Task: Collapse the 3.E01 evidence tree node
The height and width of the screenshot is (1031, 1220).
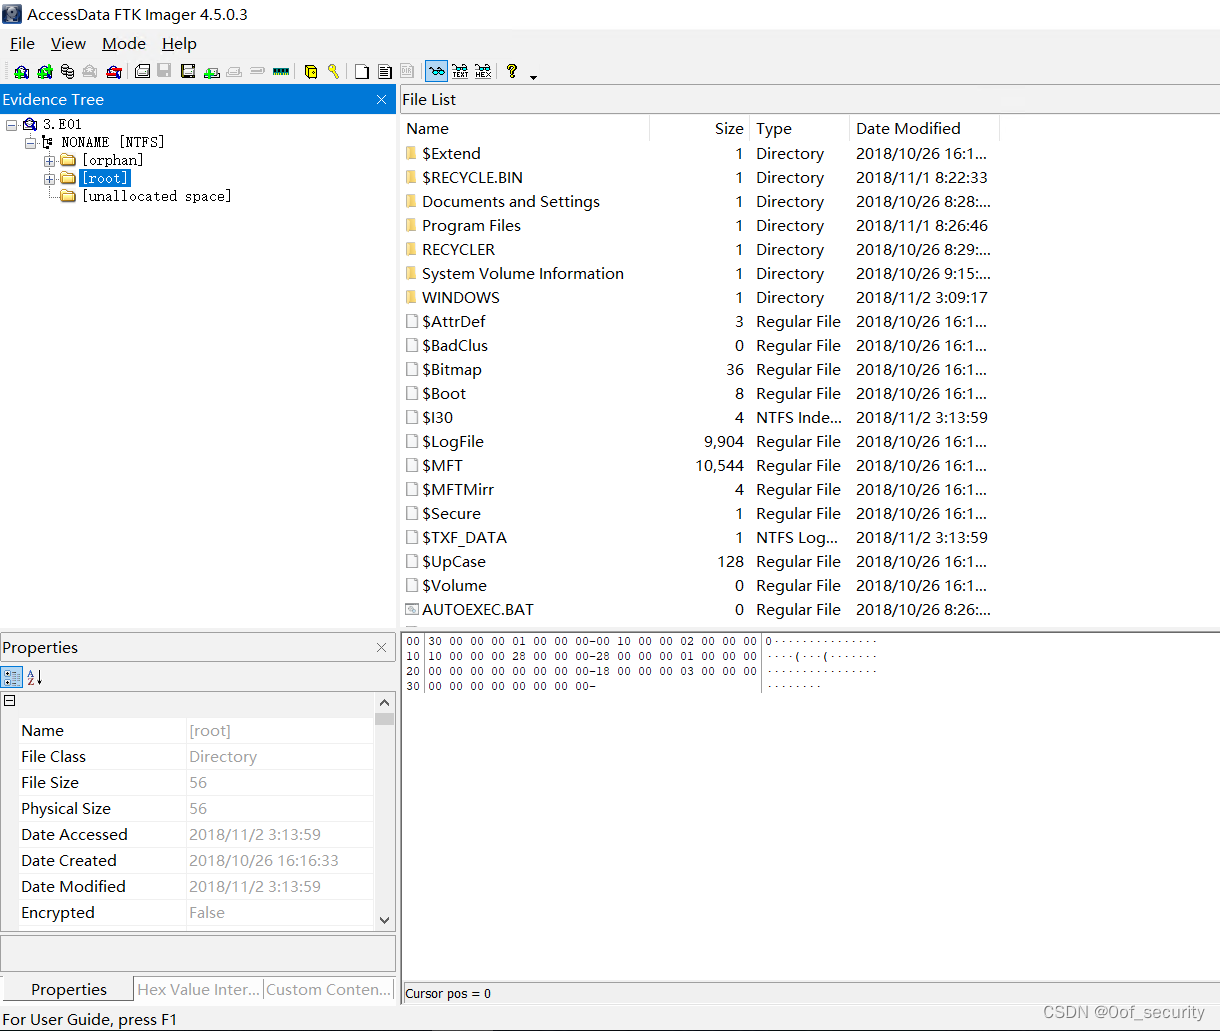Action: coord(11,125)
